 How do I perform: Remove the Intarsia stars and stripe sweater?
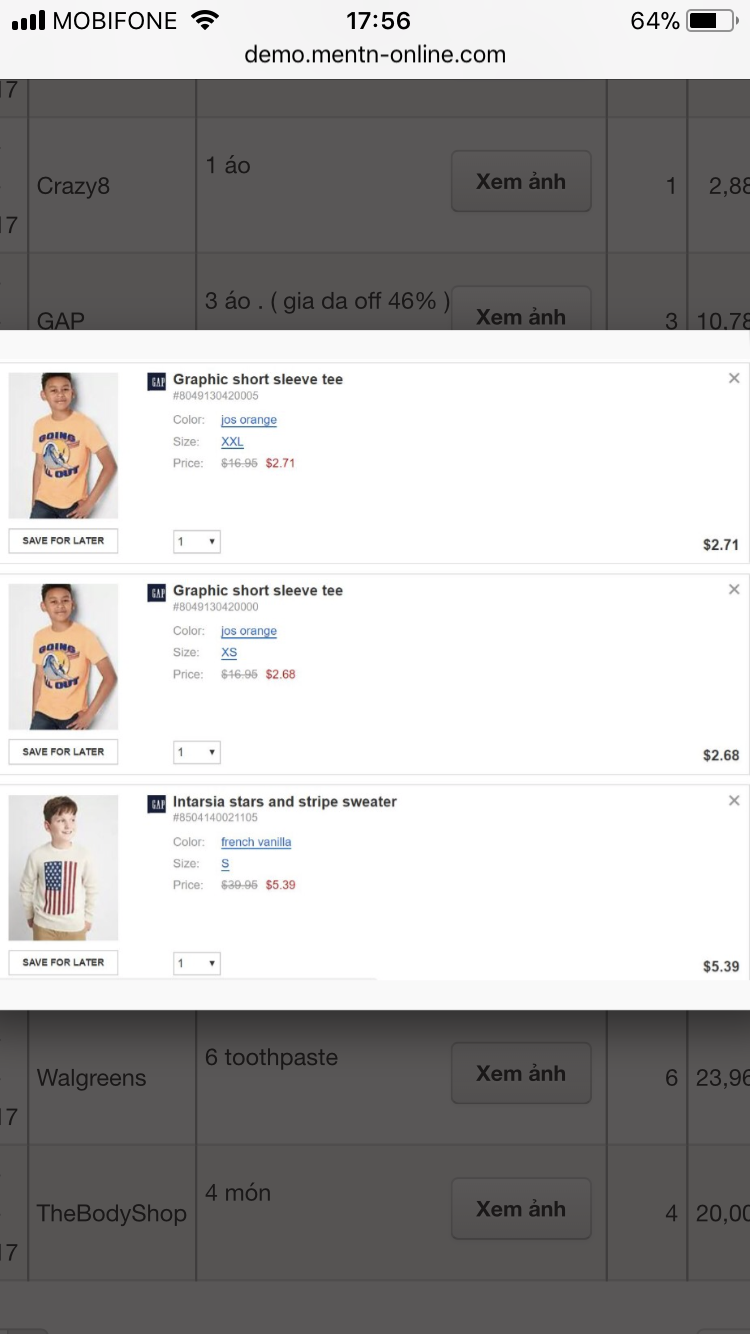point(734,800)
